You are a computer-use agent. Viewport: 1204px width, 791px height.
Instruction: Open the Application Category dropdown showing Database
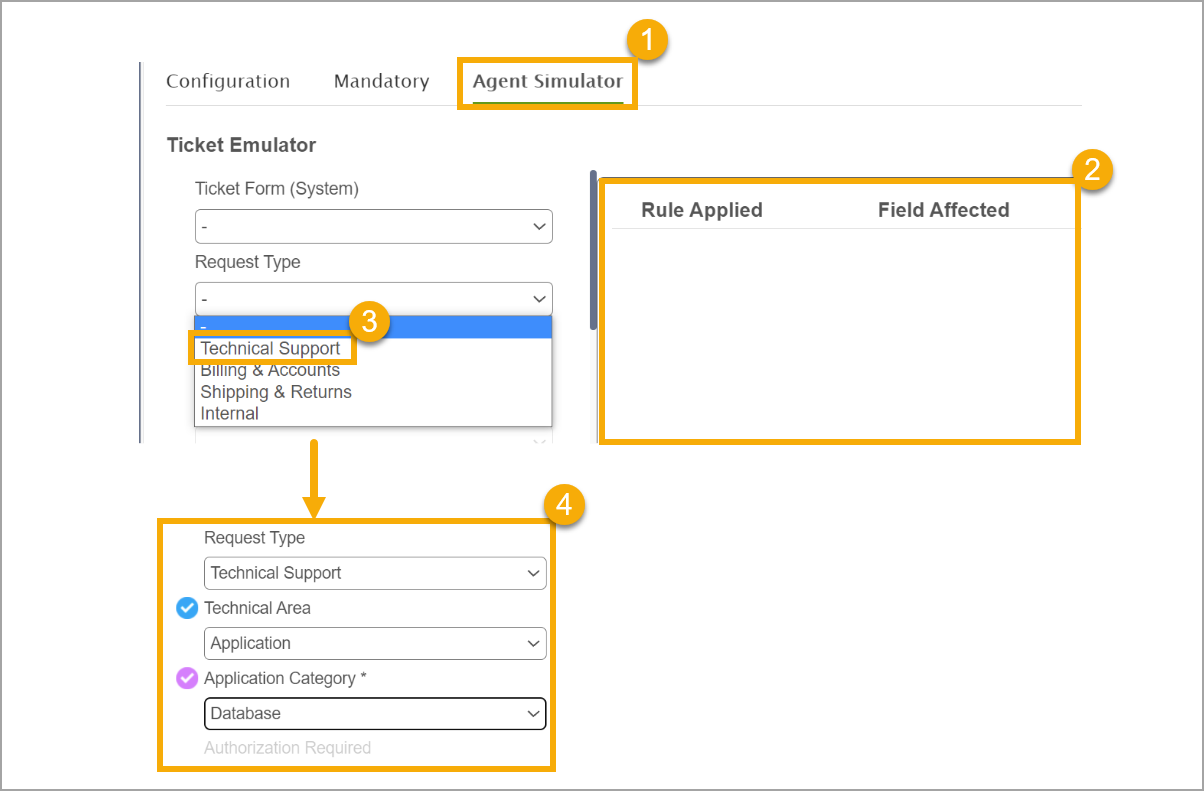click(x=375, y=713)
